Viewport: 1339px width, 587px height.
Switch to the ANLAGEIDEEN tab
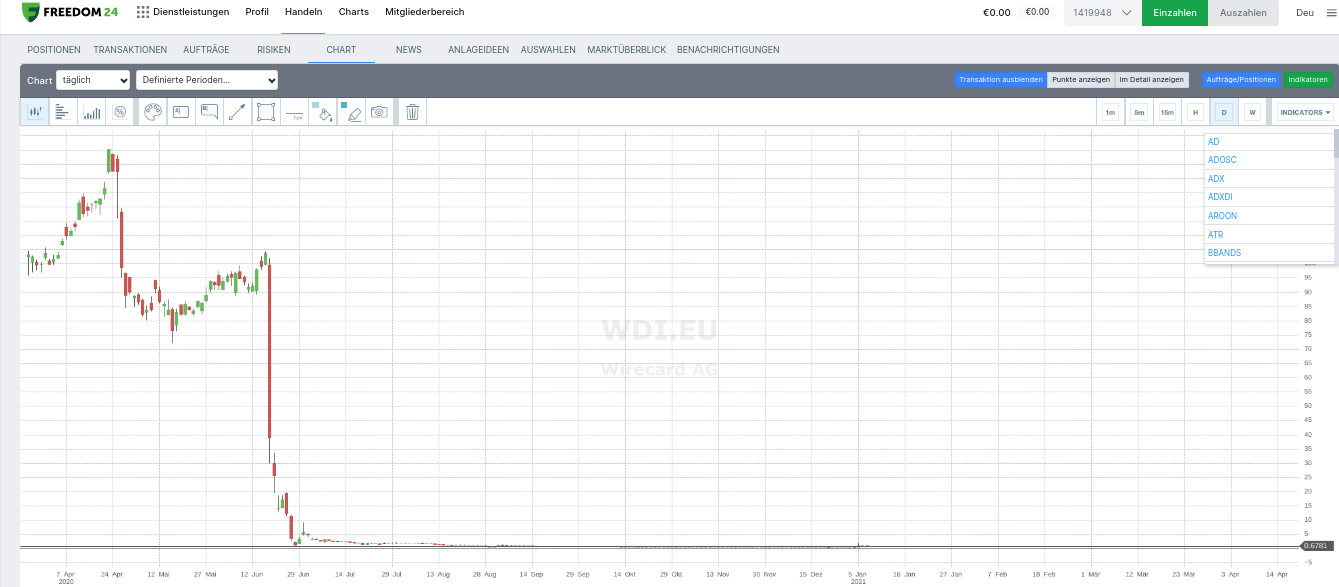(x=479, y=50)
